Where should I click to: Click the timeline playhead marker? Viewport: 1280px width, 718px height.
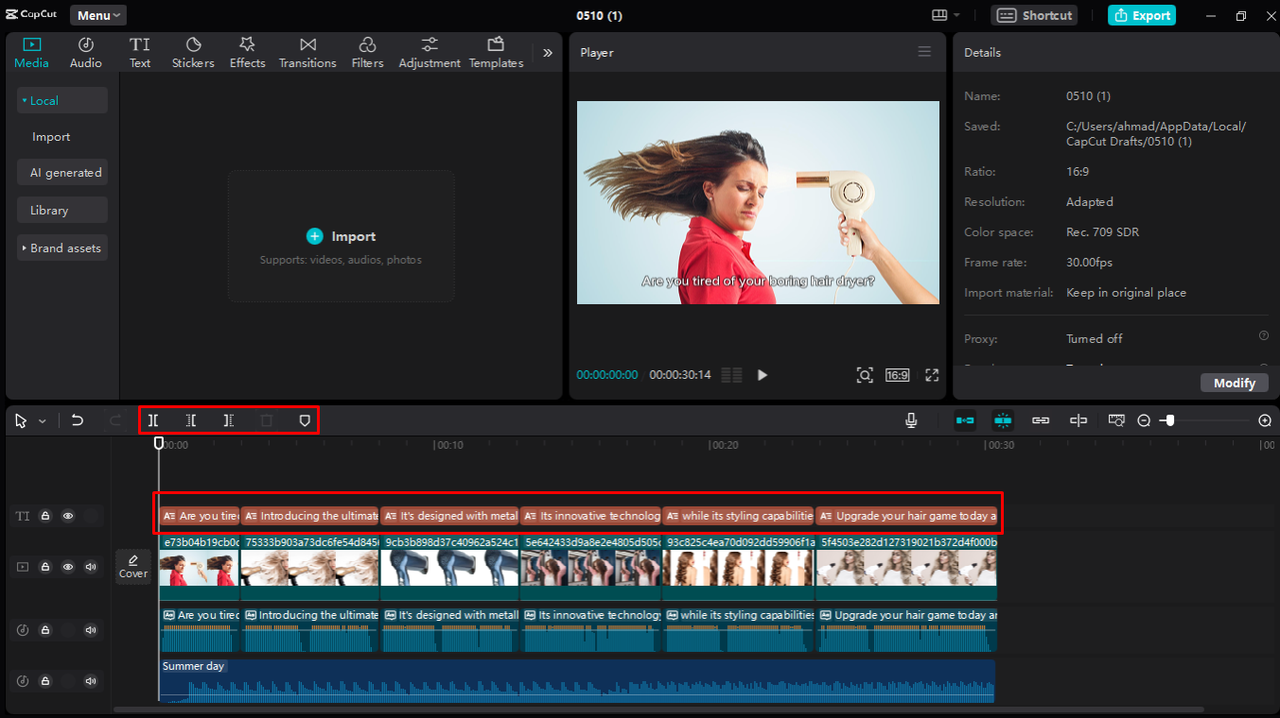(158, 442)
